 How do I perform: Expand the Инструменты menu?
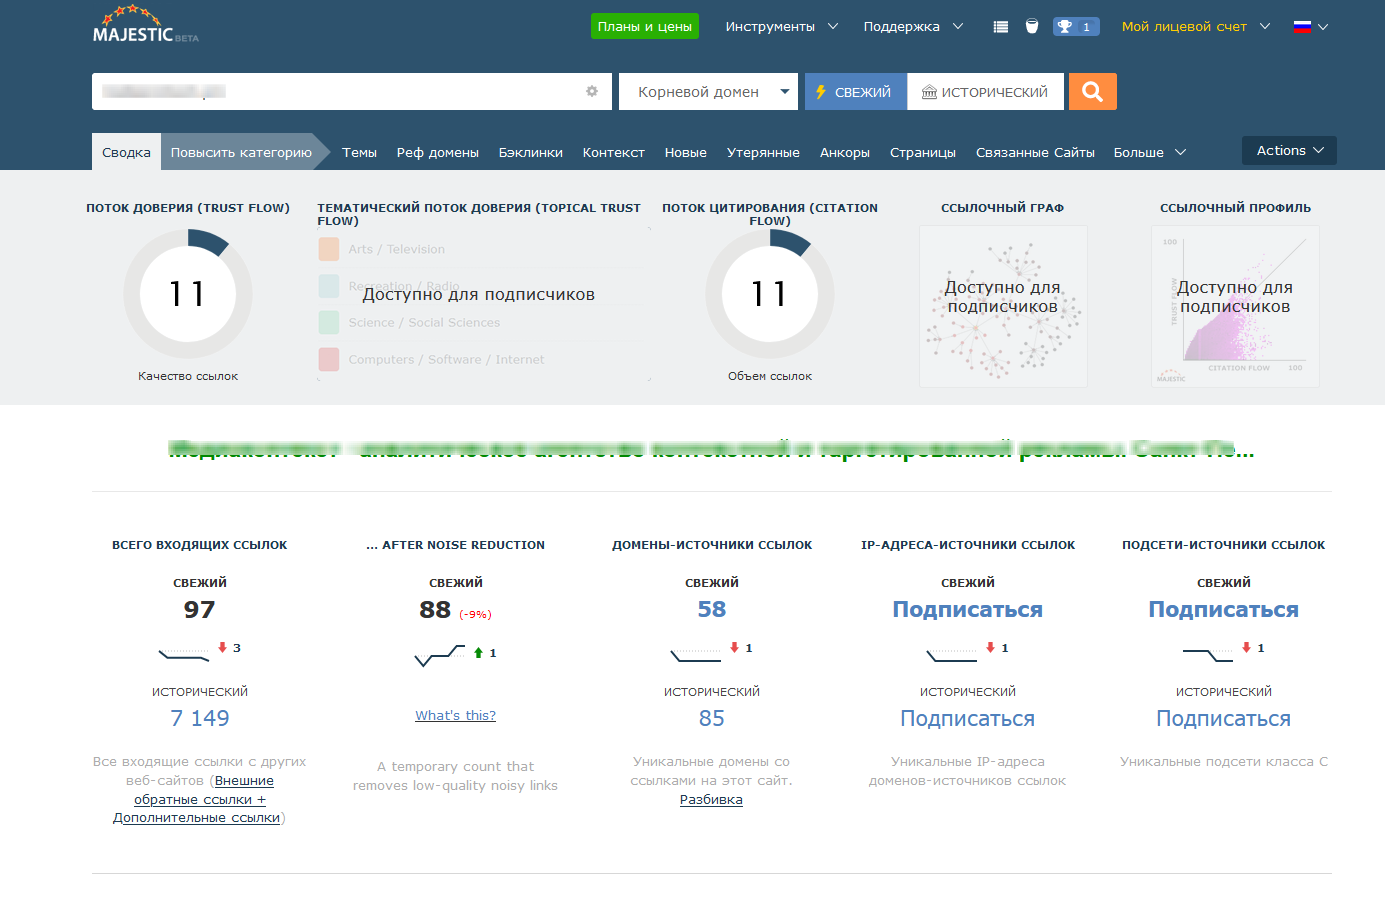(x=781, y=27)
